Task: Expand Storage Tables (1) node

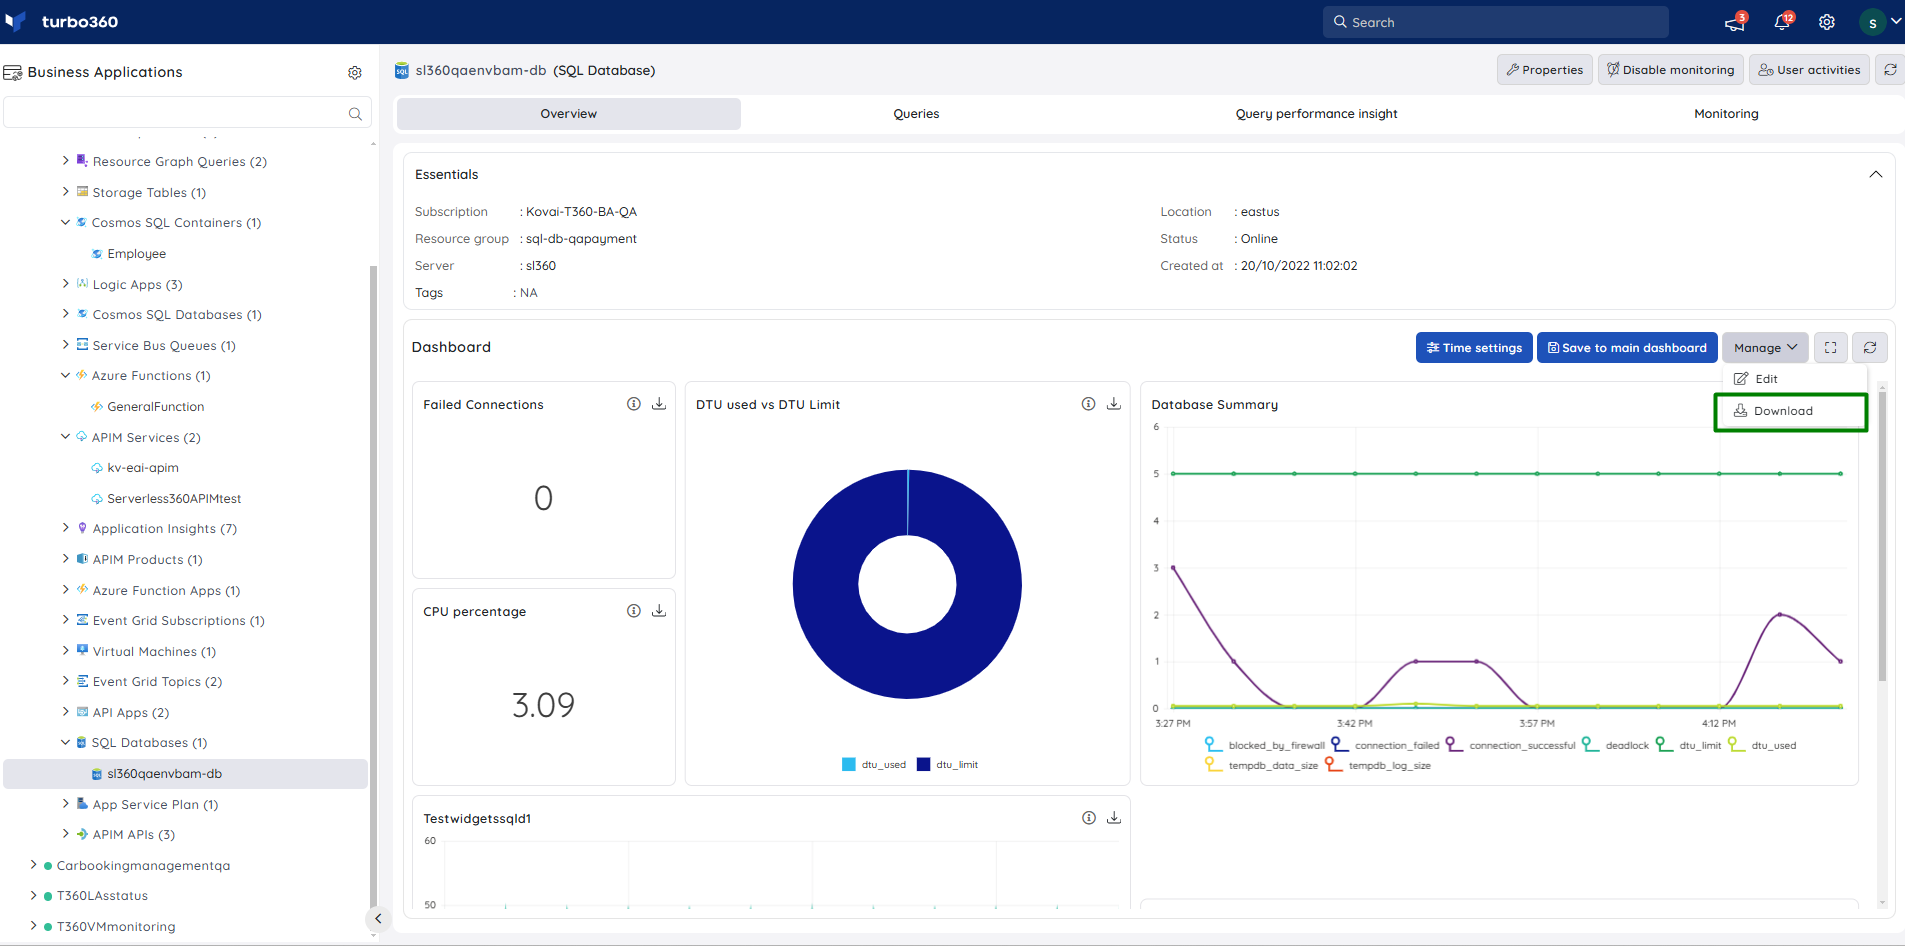Action: pyautogui.click(x=66, y=192)
